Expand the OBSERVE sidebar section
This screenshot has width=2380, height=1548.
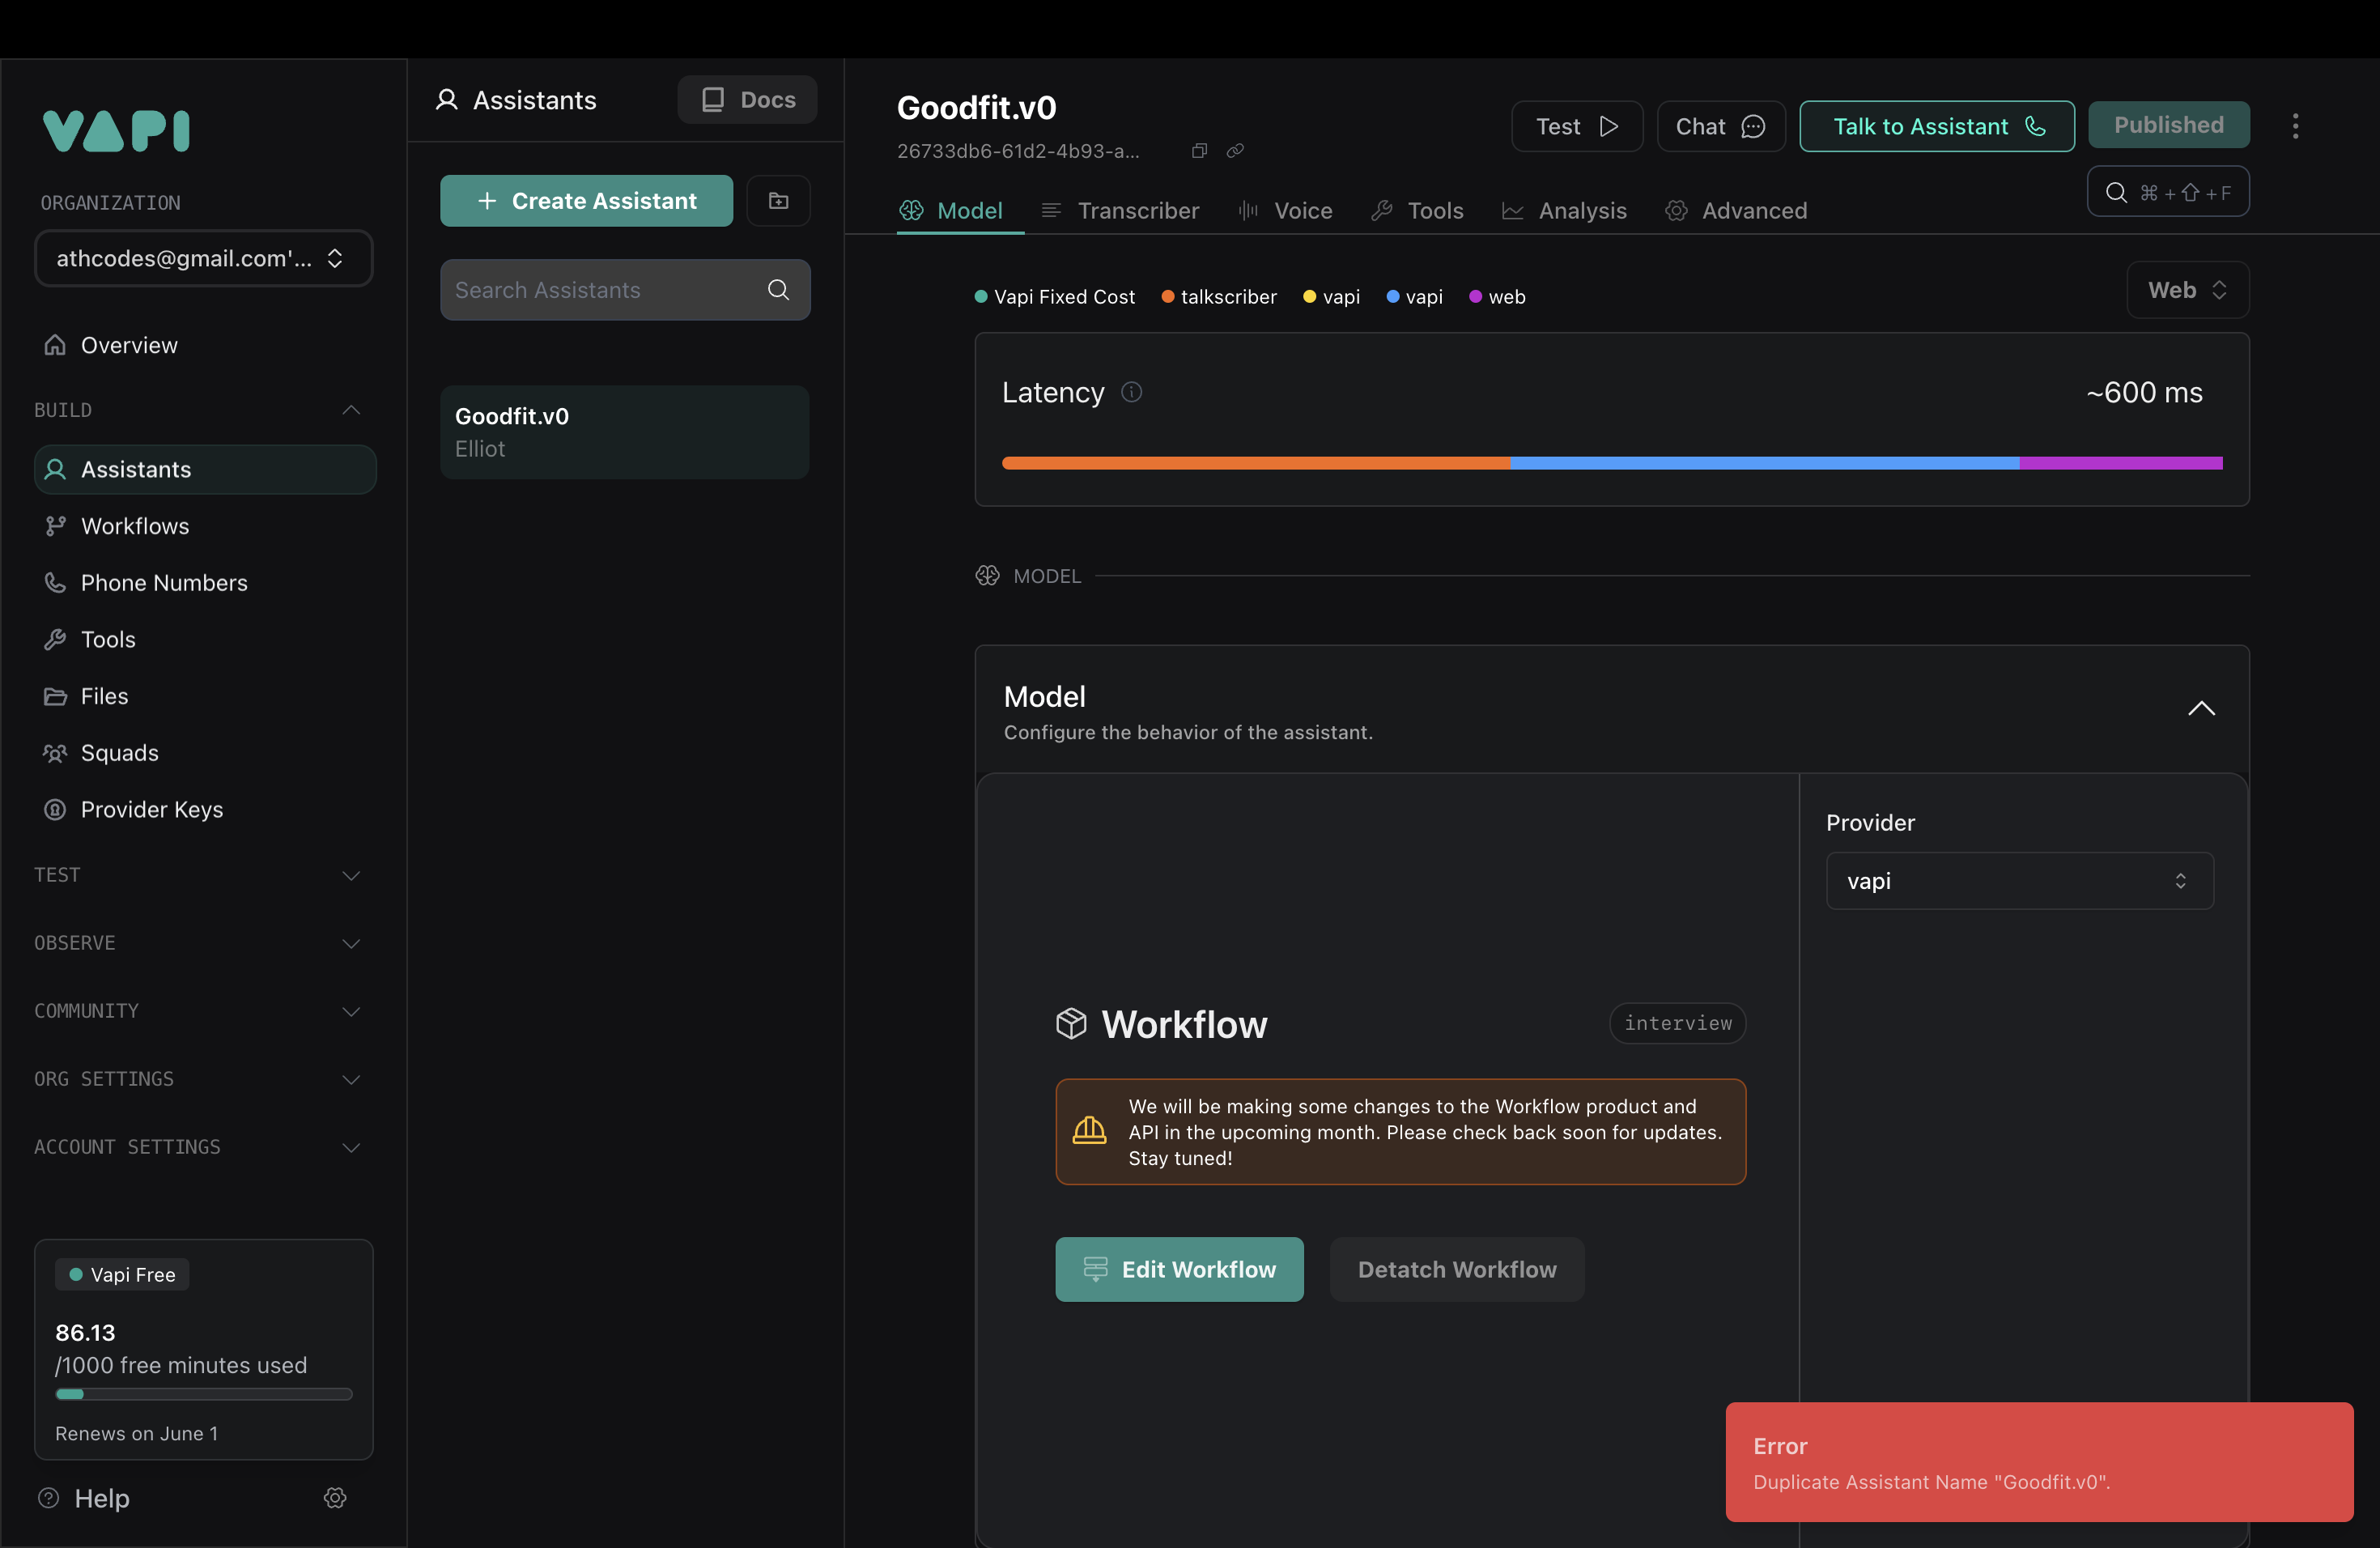(x=350, y=943)
